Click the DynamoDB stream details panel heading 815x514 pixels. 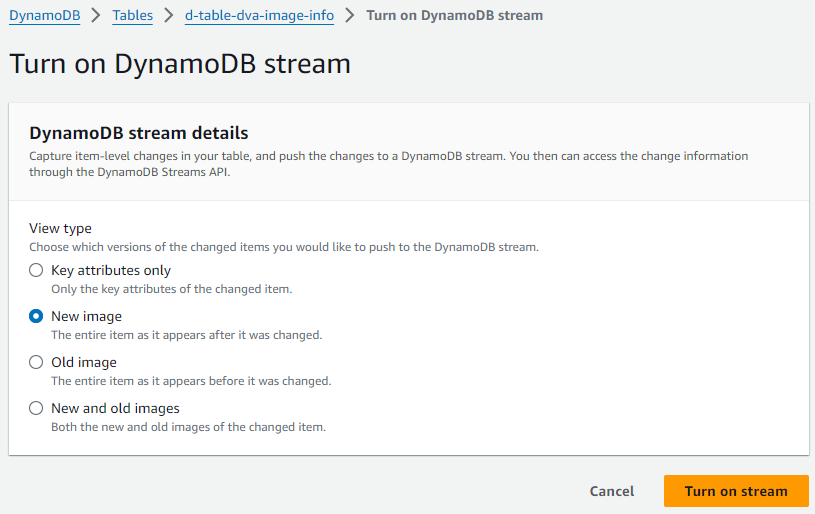[138, 133]
